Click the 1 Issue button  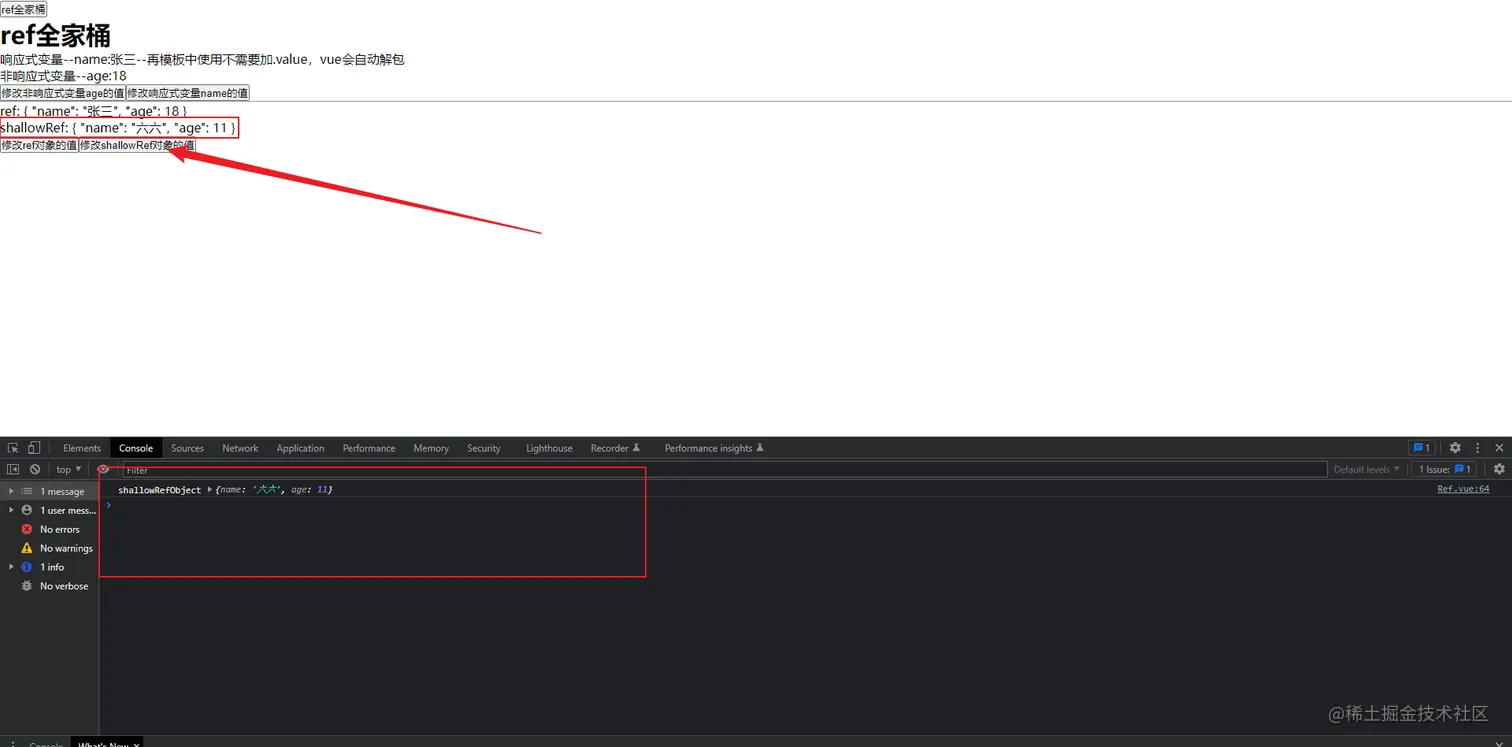(1445, 469)
